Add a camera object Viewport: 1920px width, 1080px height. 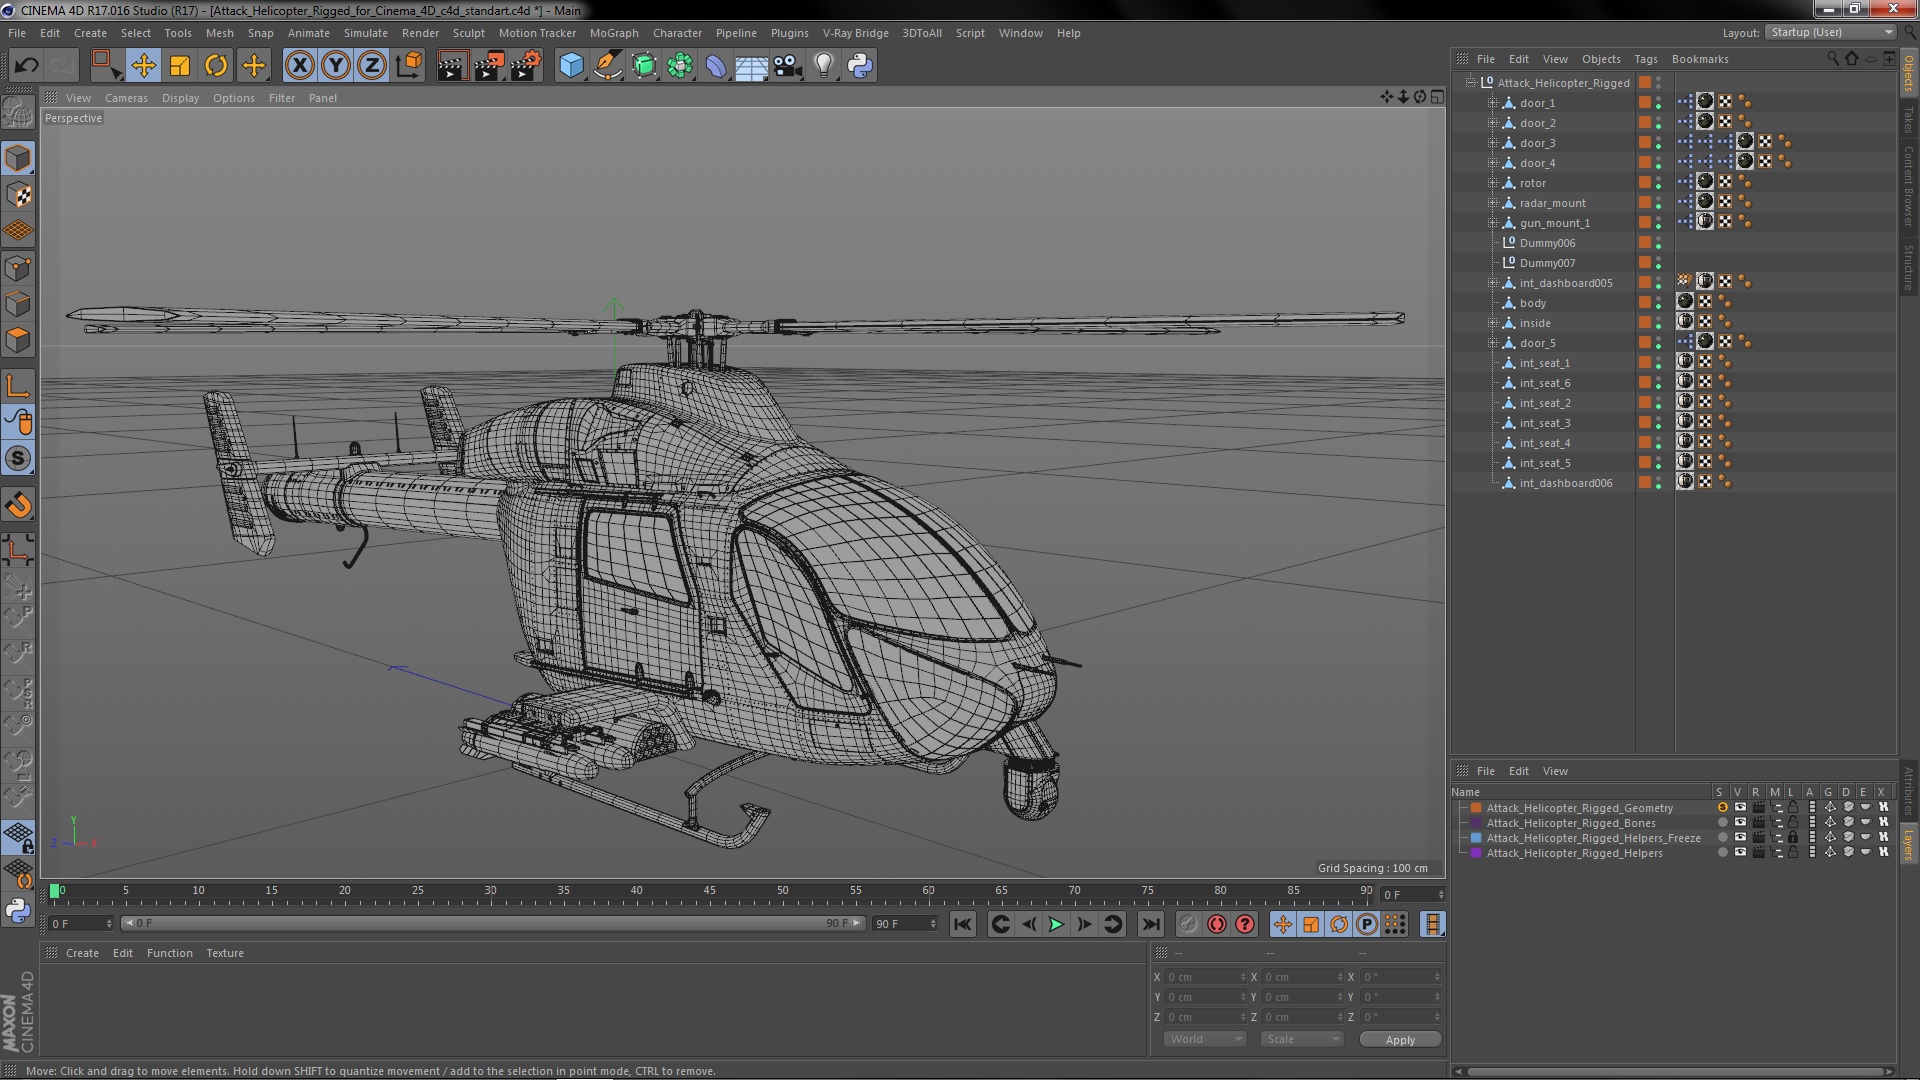click(788, 66)
